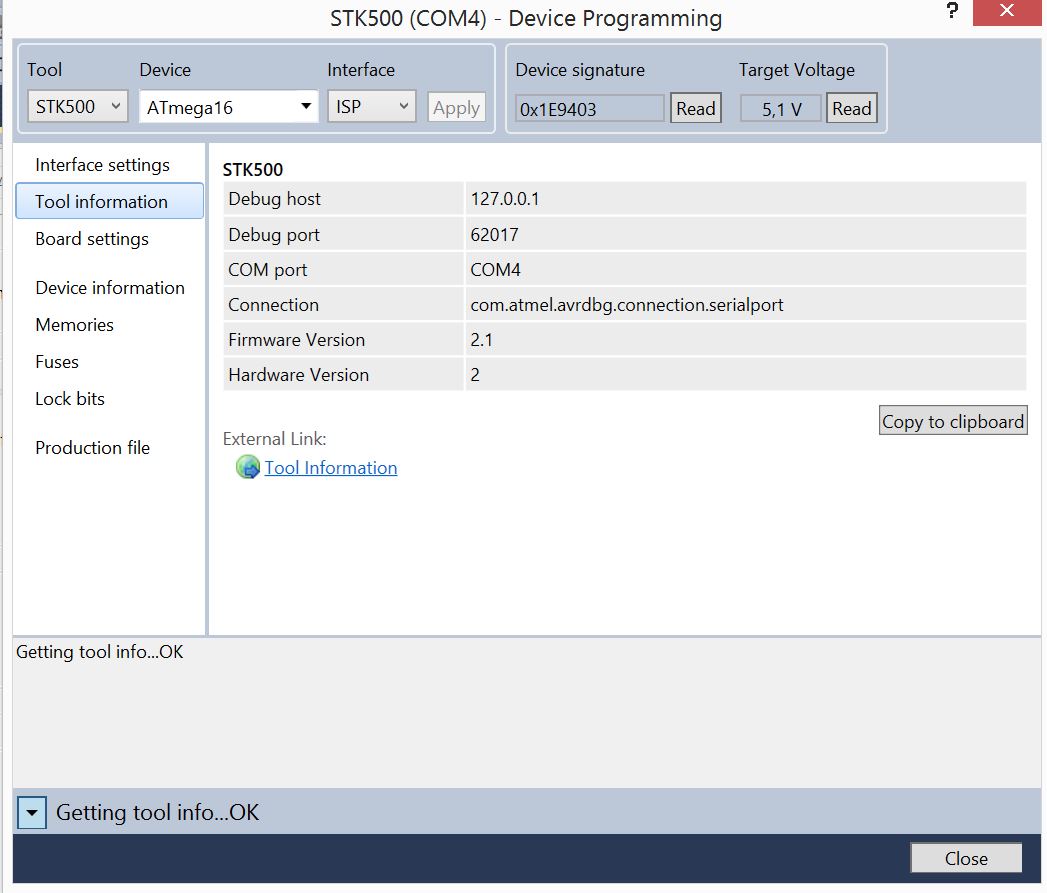Click the Debug port label cell
This screenshot has height=893, width=1047.
point(343,234)
